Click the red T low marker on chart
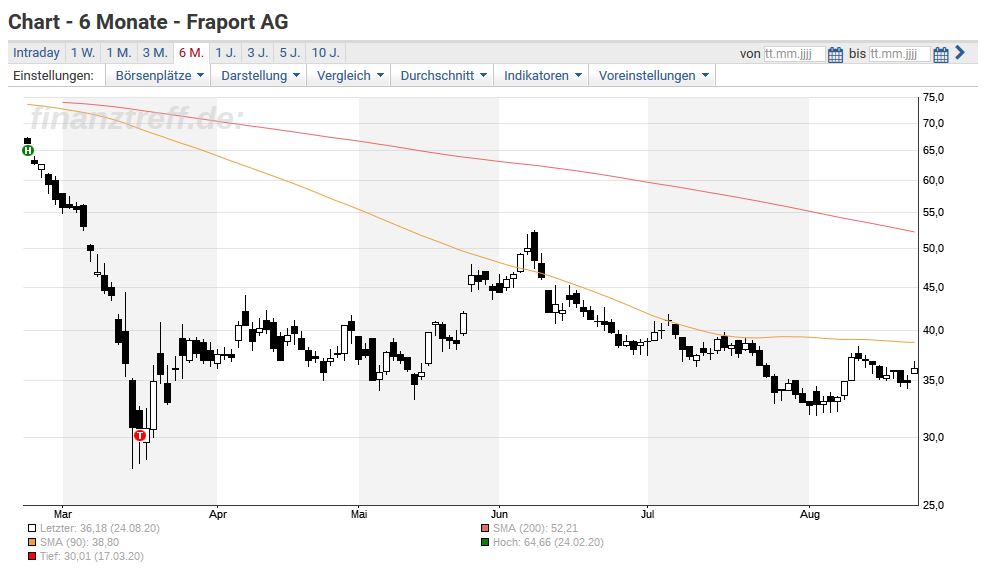The height and width of the screenshot is (578, 985). (139, 435)
